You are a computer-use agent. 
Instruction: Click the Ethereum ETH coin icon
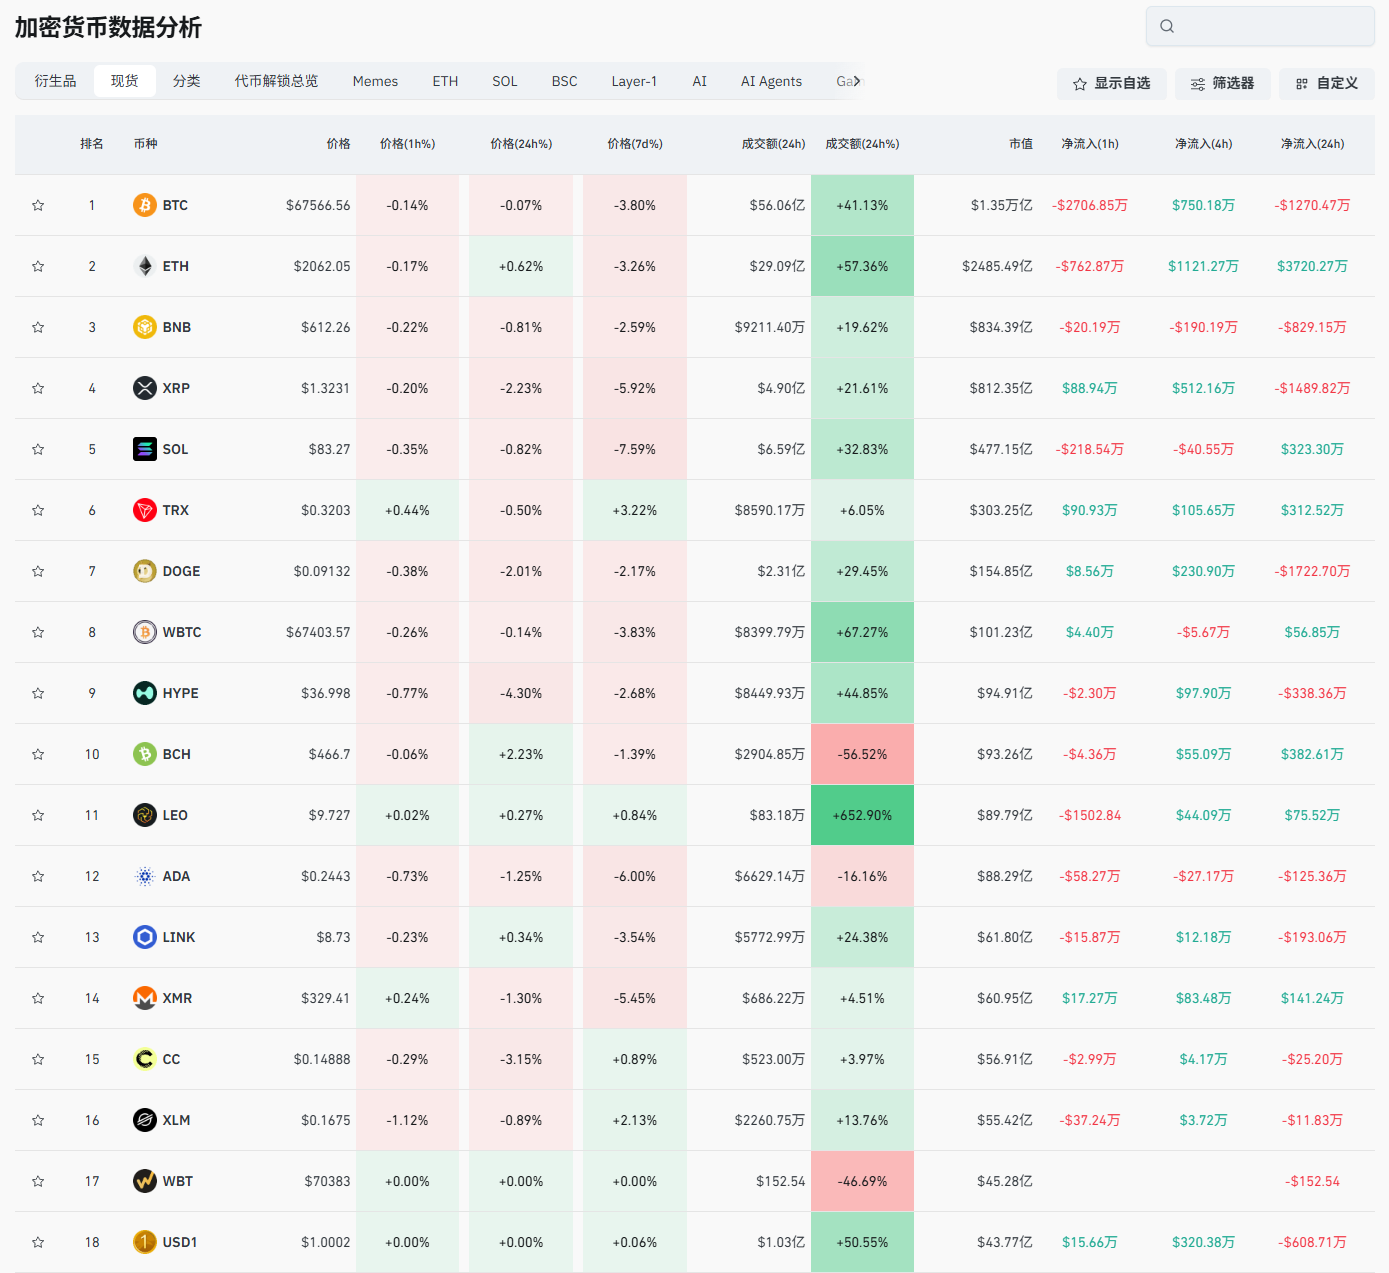pos(145,266)
